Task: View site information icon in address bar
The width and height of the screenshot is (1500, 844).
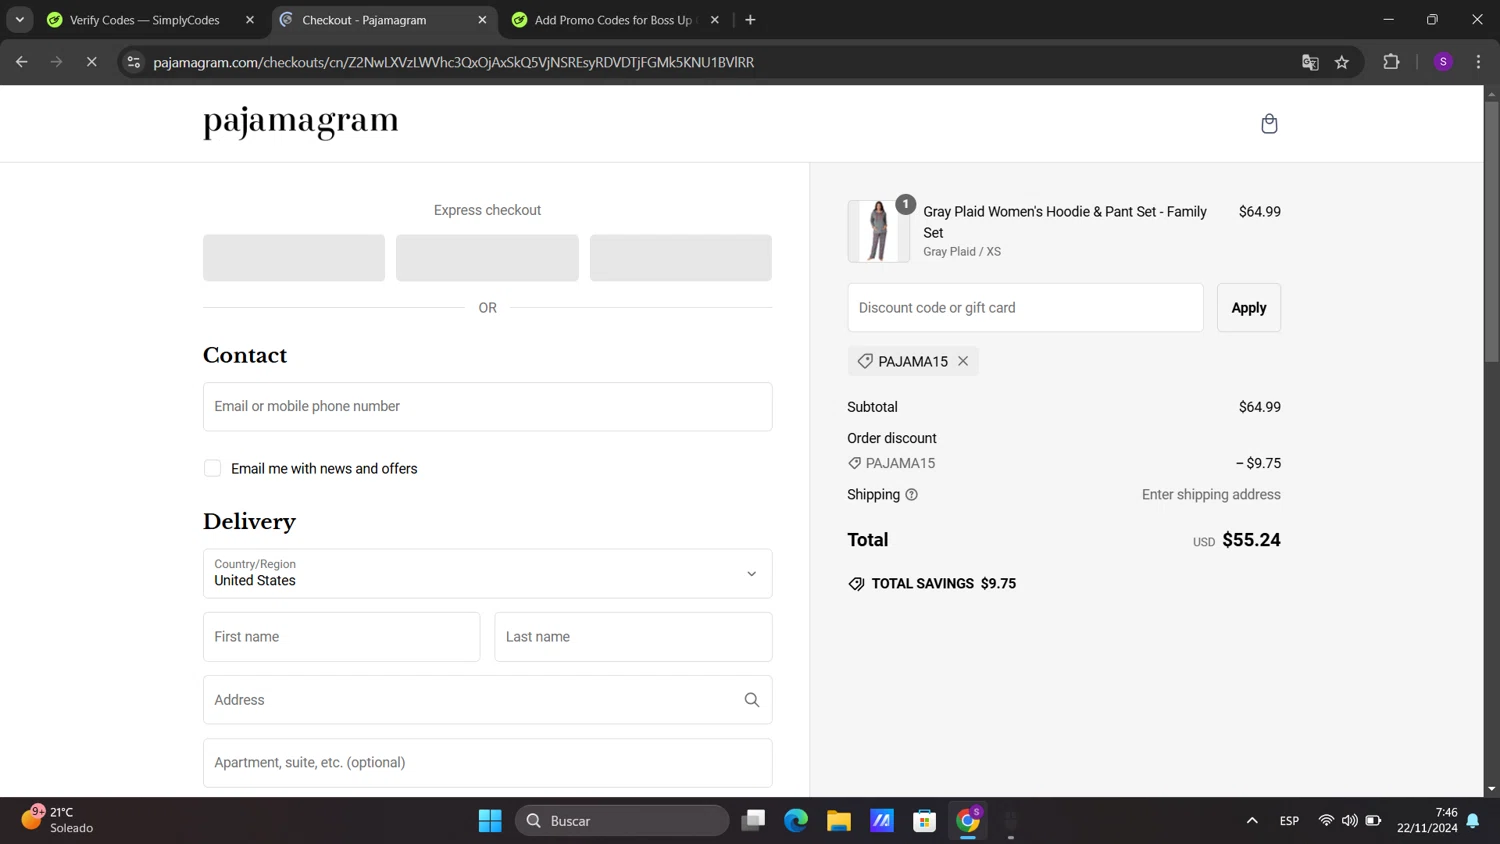Action: (x=133, y=62)
